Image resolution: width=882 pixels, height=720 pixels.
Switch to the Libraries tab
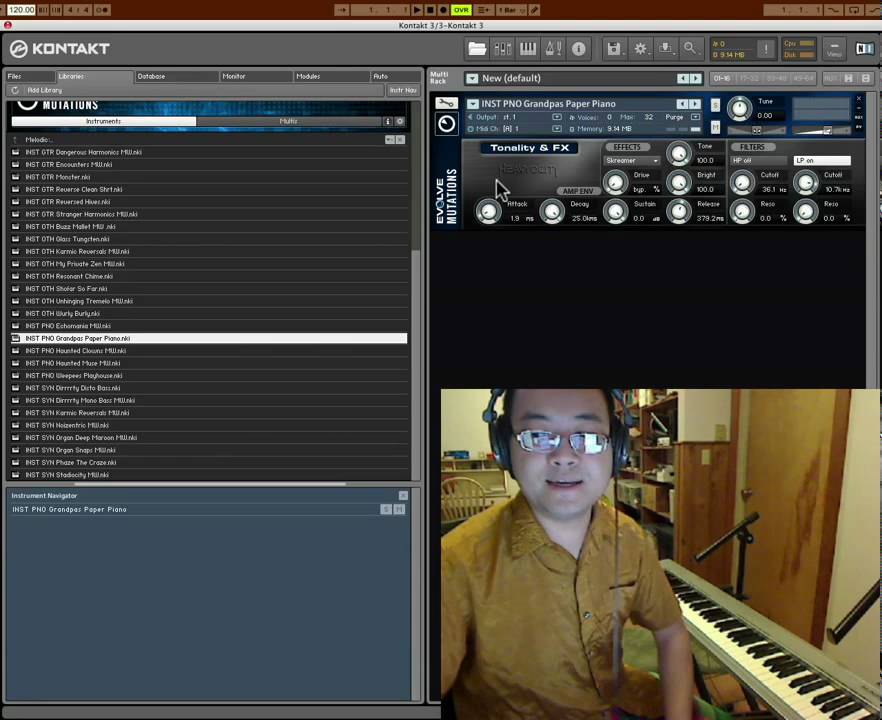click(x=94, y=76)
